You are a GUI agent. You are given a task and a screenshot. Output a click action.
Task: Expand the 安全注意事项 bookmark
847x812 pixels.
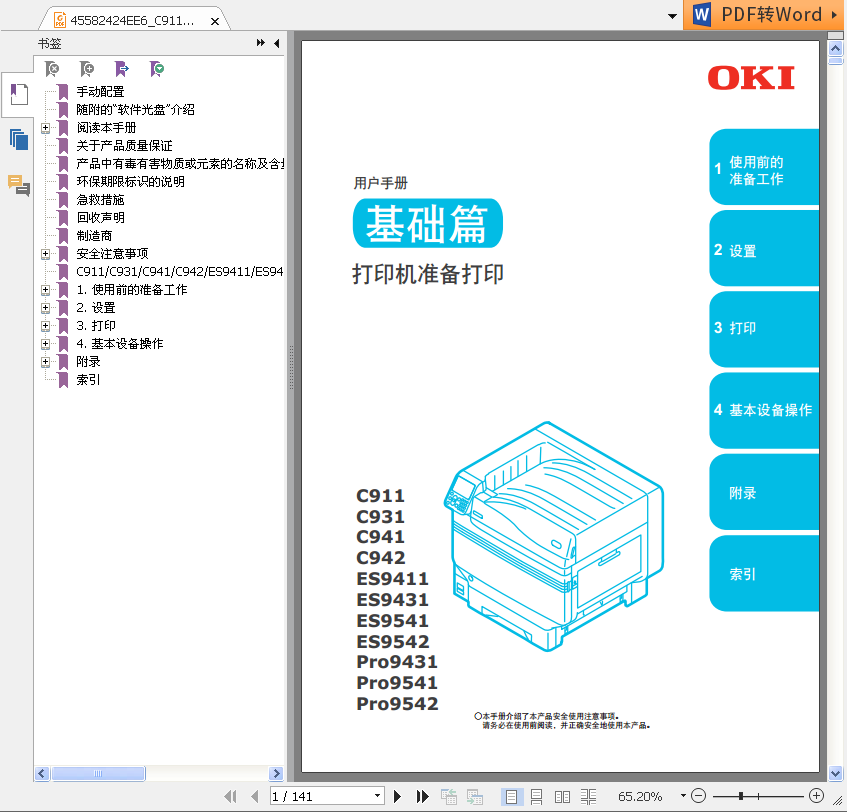pyautogui.click(x=45, y=254)
